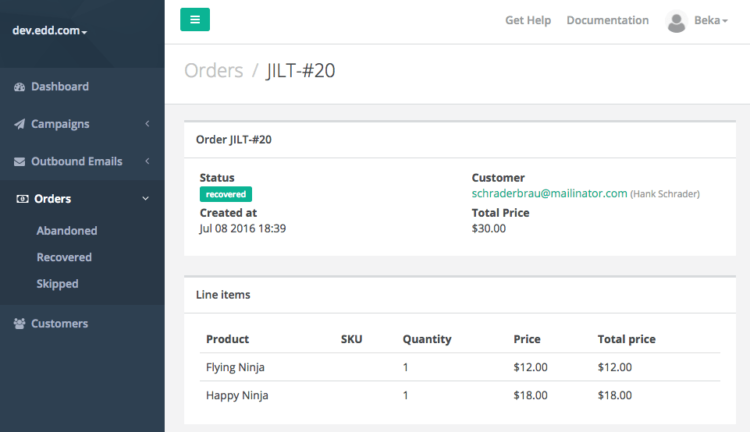Image resolution: width=750 pixels, height=432 pixels.
Task: Toggle the sidebar with the green hamburger button
Action: 195,20
